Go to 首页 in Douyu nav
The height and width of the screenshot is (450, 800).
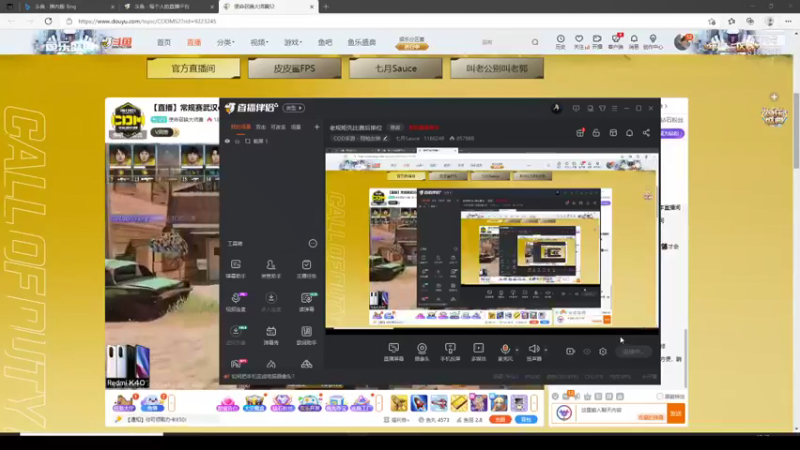pos(164,42)
